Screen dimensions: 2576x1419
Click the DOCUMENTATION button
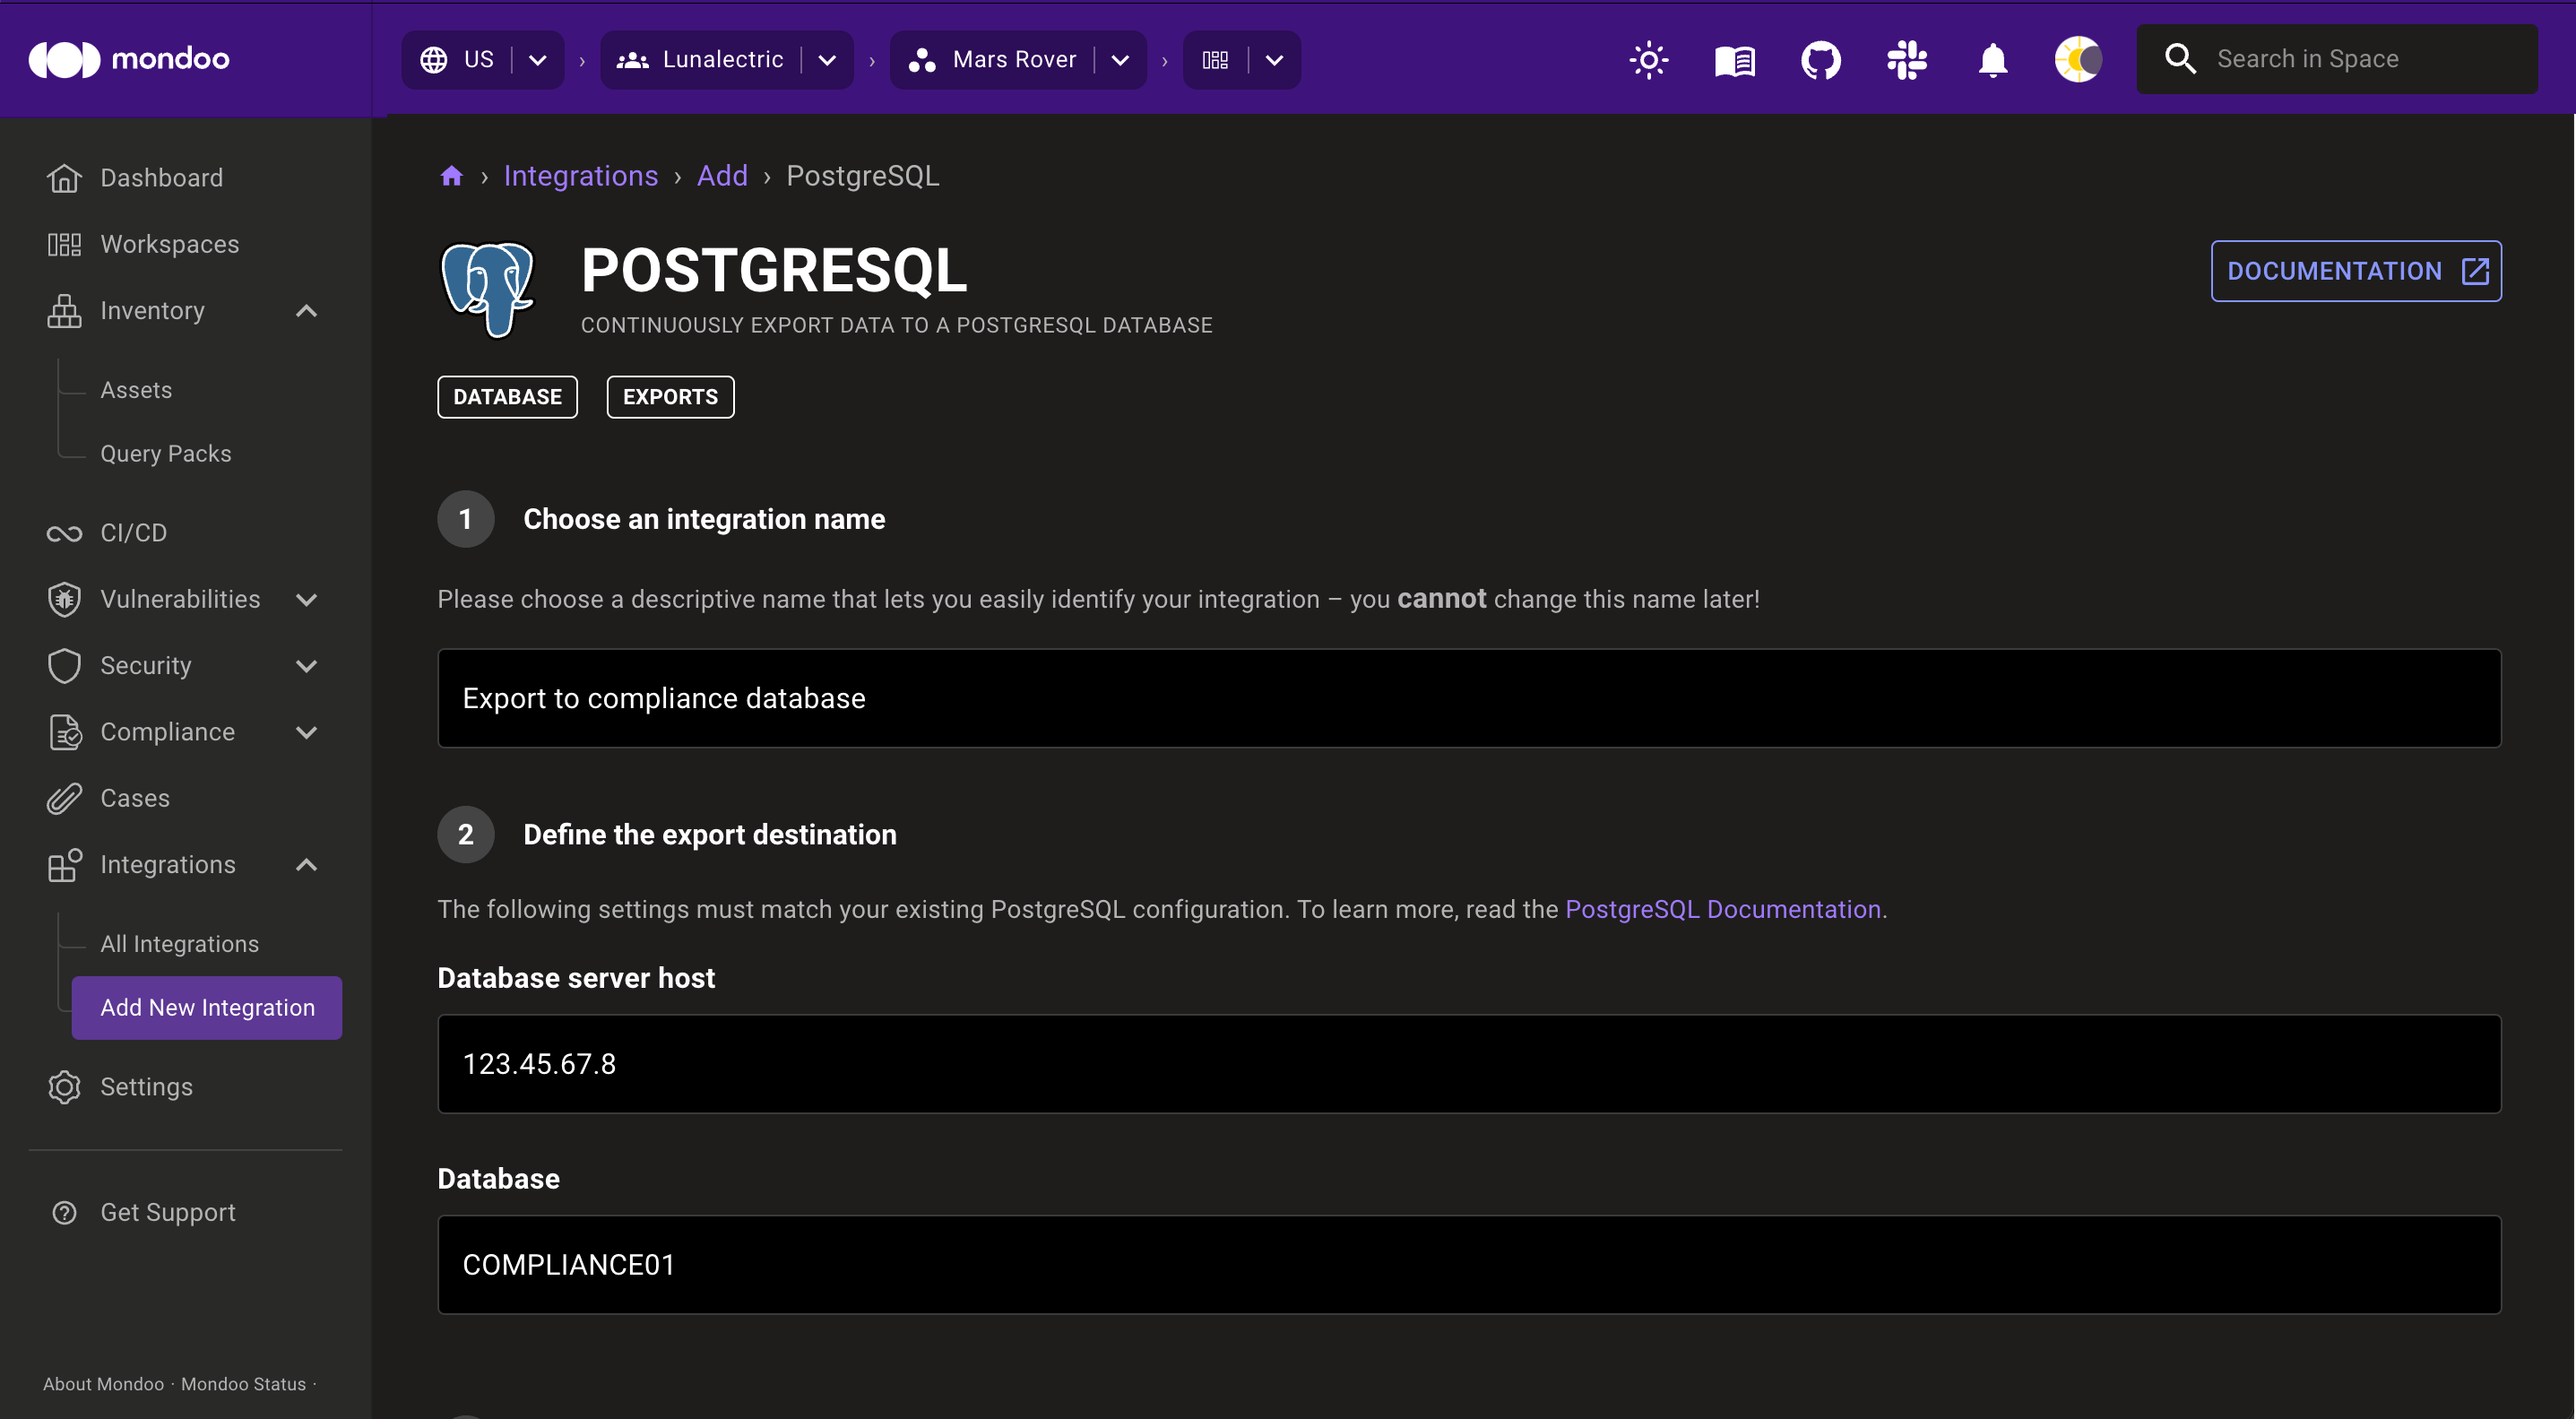pos(2356,271)
